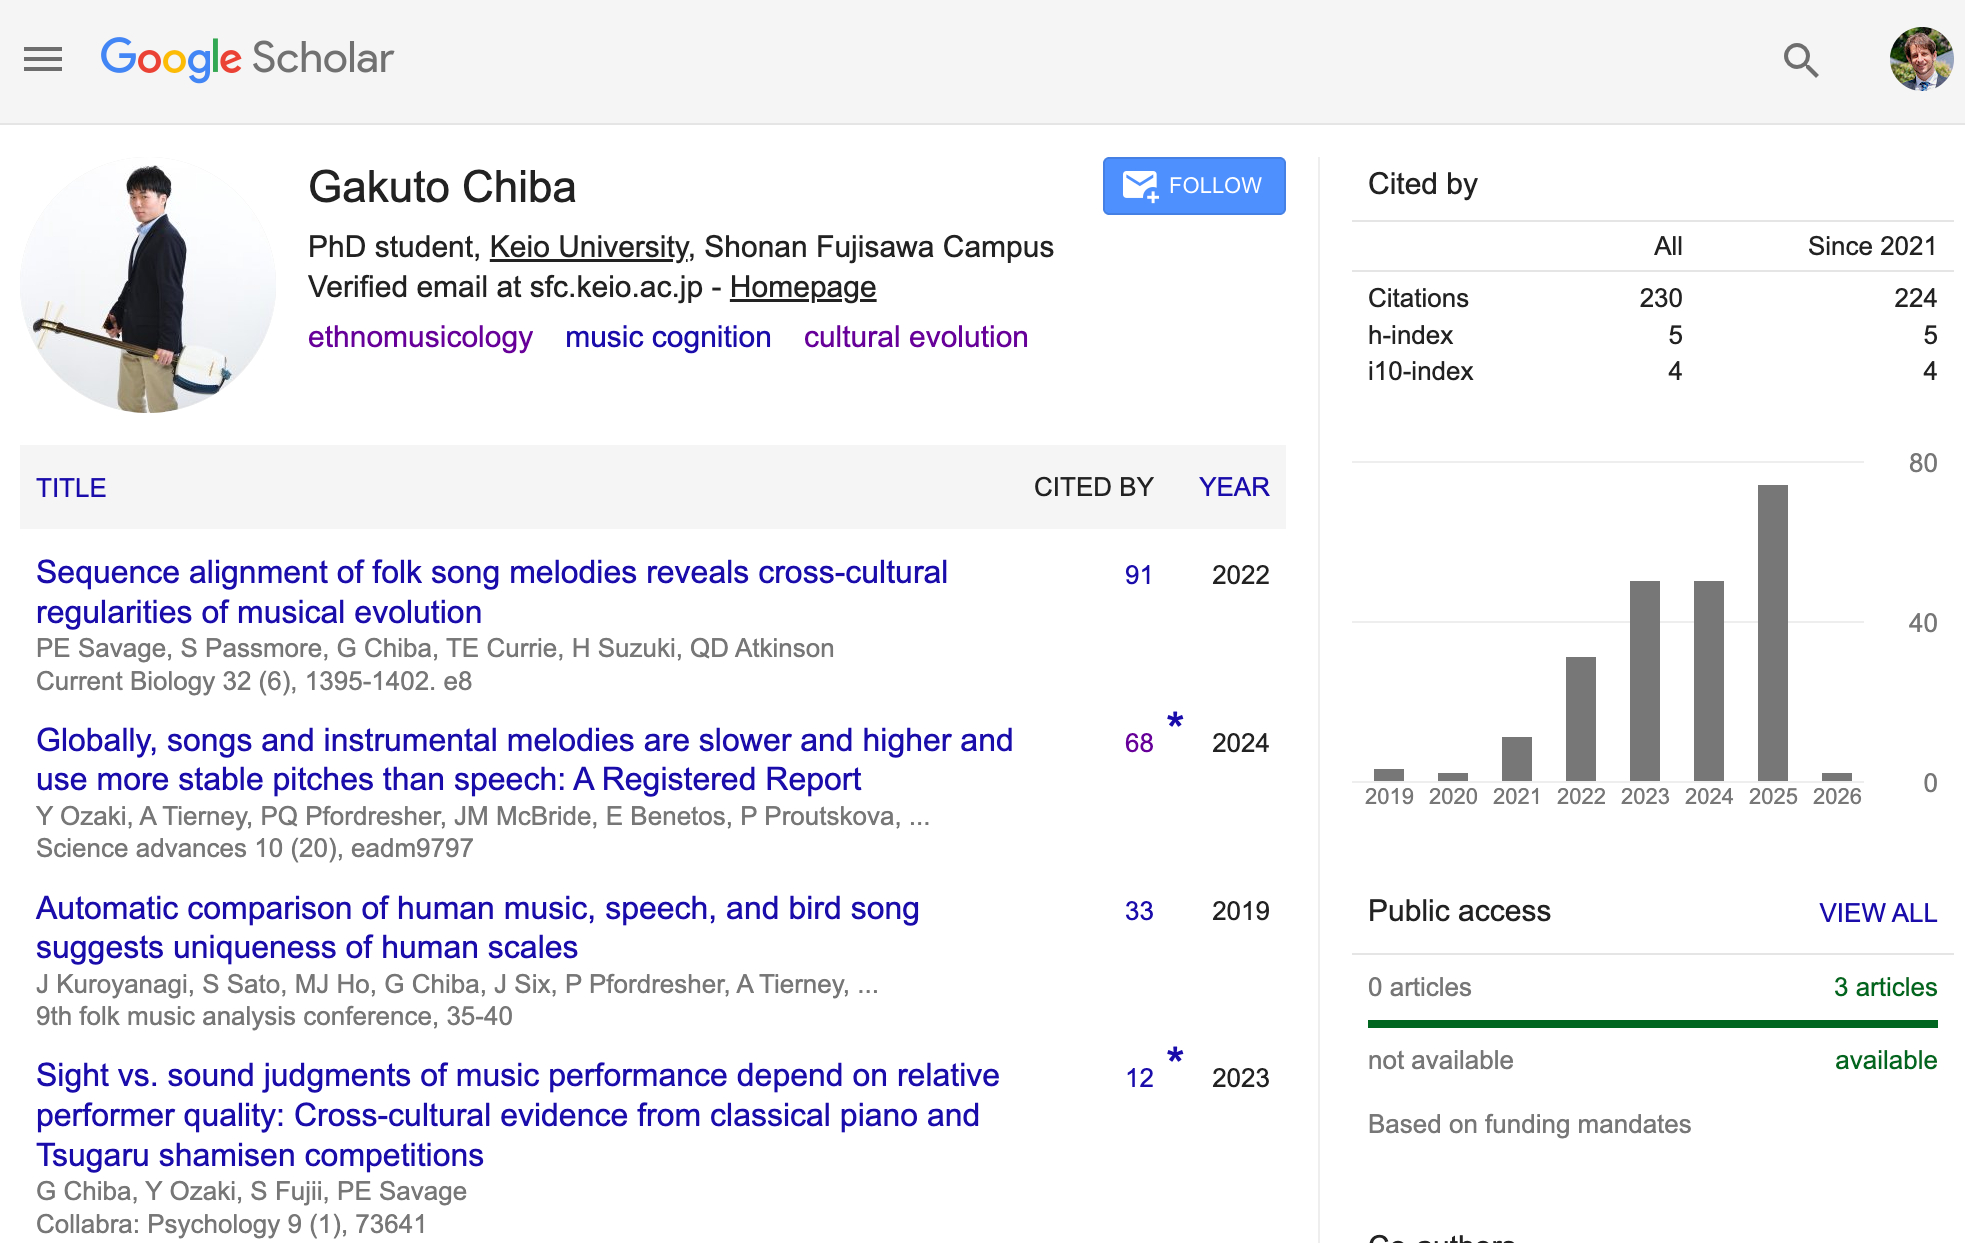The image size is (1965, 1243).
Task: Sort publications by the YEAR column
Action: coord(1233,487)
